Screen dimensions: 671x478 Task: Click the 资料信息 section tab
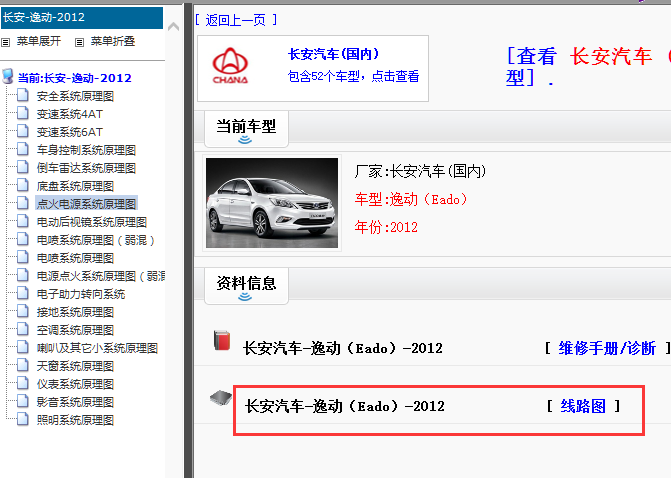[x=246, y=286]
